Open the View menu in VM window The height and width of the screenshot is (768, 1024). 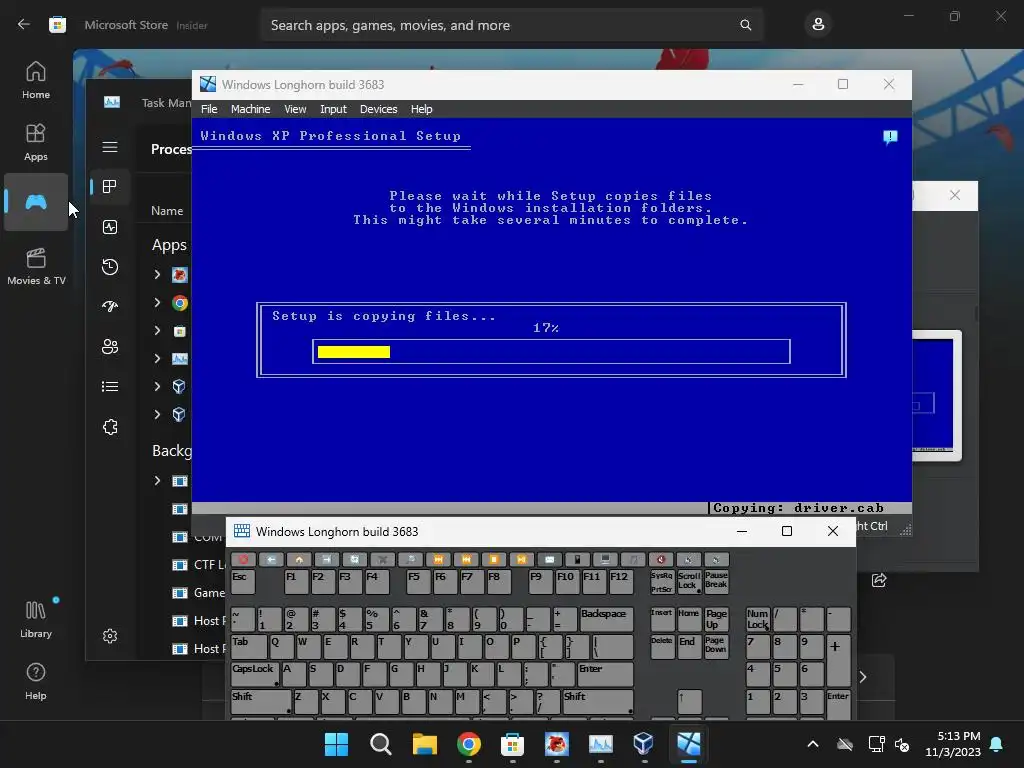[x=295, y=109]
